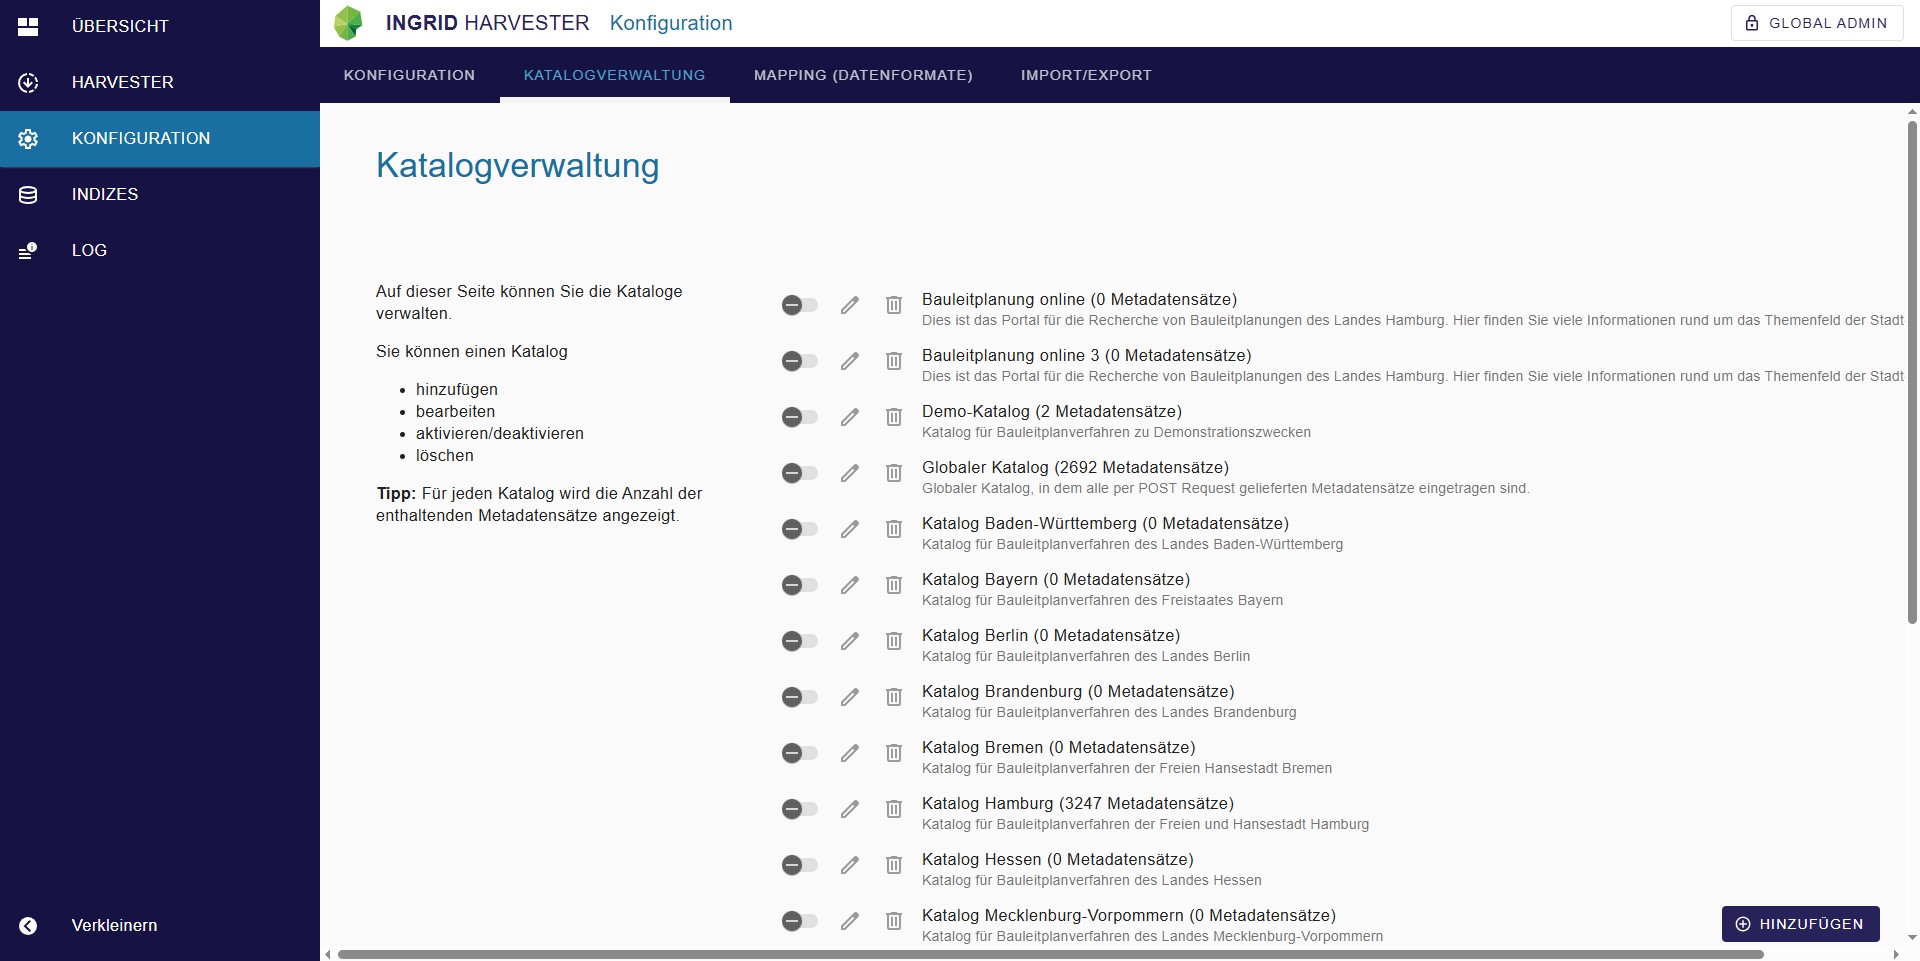Open the Global Admin user button
The image size is (1920, 961).
coord(1816,23)
